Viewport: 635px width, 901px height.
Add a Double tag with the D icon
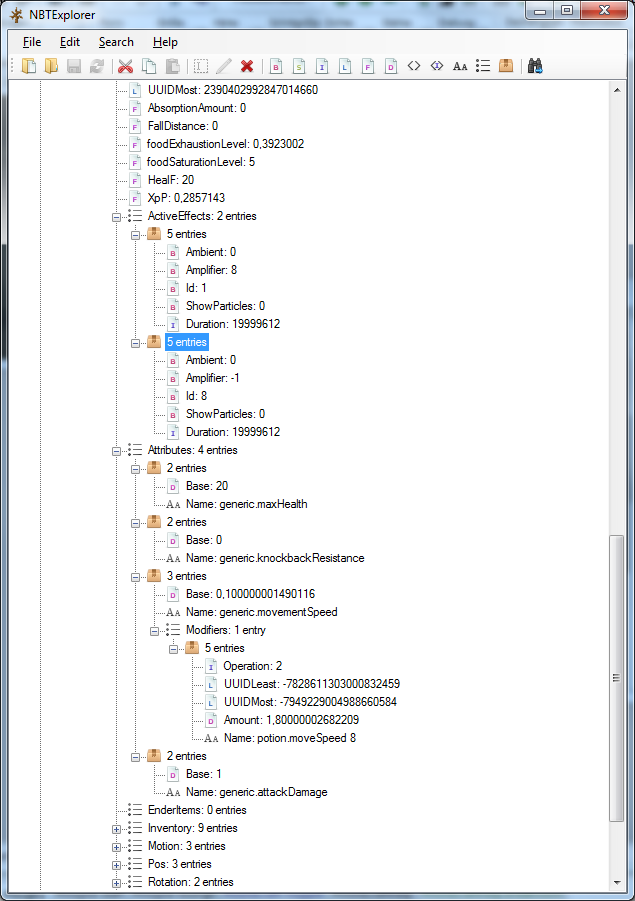coord(391,66)
